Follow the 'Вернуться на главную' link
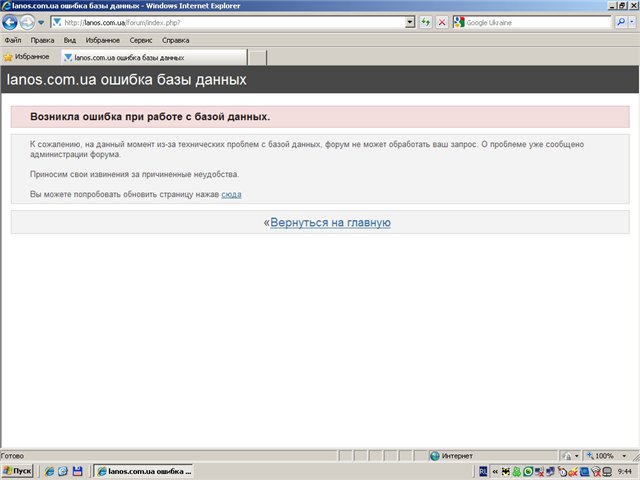This screenshot has height=480, width=640. click(330, 222)
